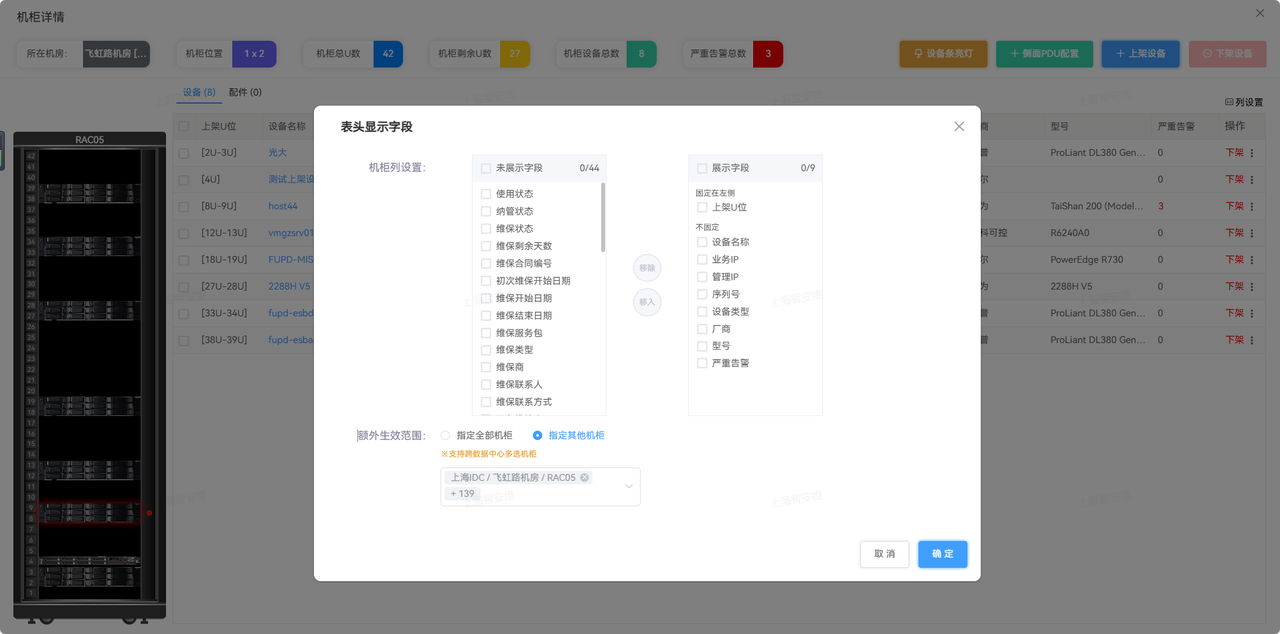Check the 使用状态 field checkbox
The image size is (1280, 634).
click(x=486, y=194)
